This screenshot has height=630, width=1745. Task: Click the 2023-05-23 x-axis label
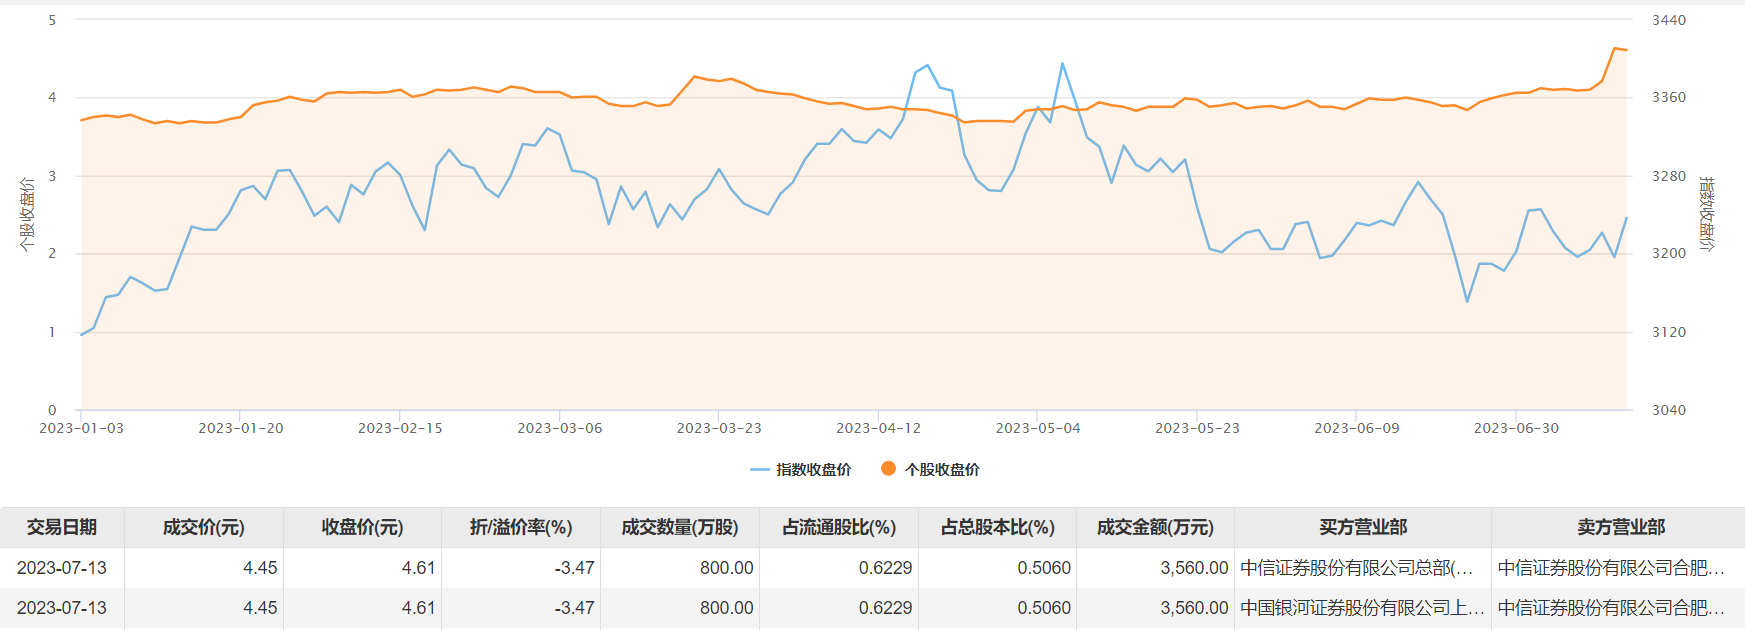[1197, 428]
